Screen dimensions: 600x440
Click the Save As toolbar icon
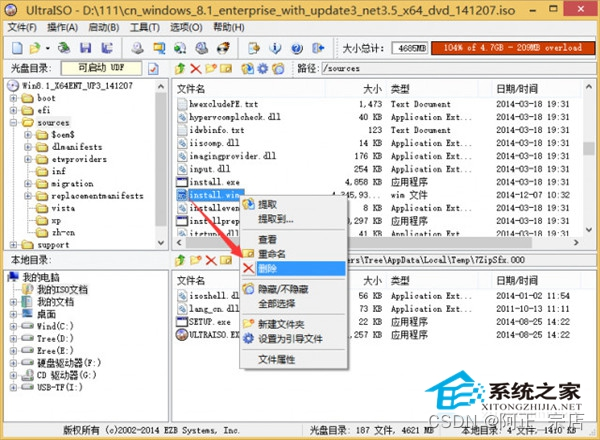coord(107,48)
